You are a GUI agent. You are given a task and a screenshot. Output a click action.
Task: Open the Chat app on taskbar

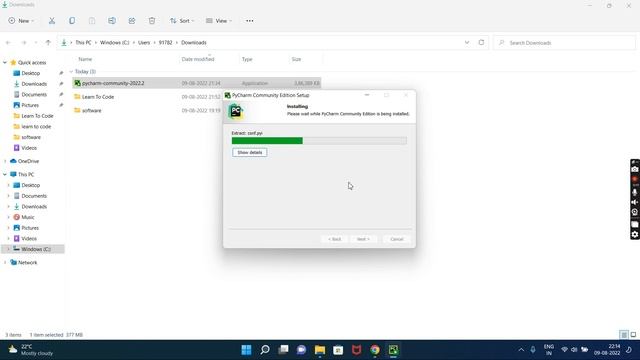302,350
